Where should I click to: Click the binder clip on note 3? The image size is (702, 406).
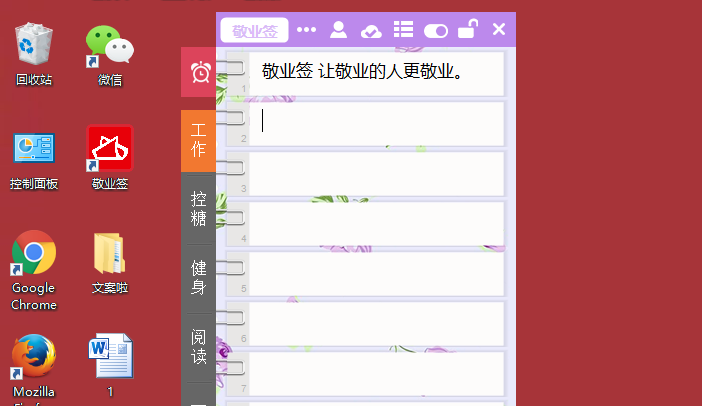click(231, 168)
